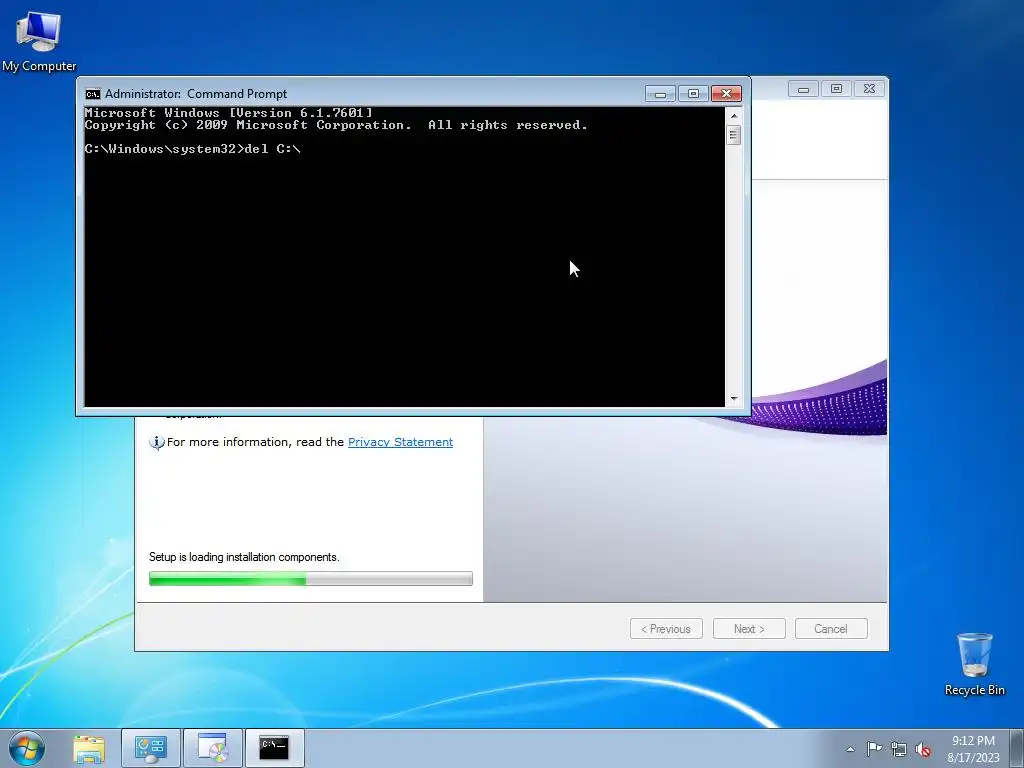This screenshot has height=768, width=1024.
Task: Maximize the Command Prompt window
Action: [693, 94]
